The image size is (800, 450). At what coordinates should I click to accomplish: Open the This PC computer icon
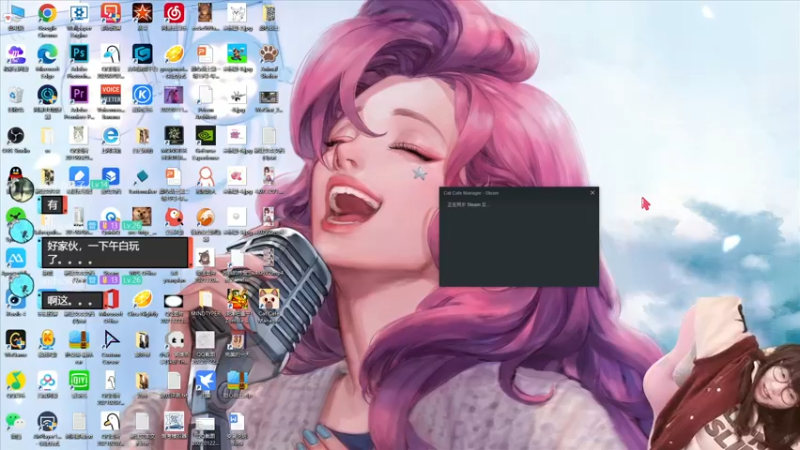(15, 14)
